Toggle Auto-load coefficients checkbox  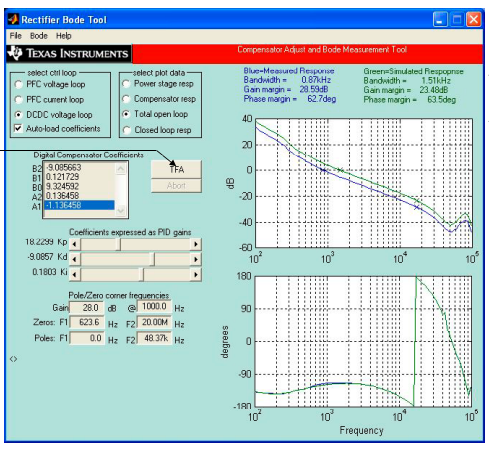(18, 128)
